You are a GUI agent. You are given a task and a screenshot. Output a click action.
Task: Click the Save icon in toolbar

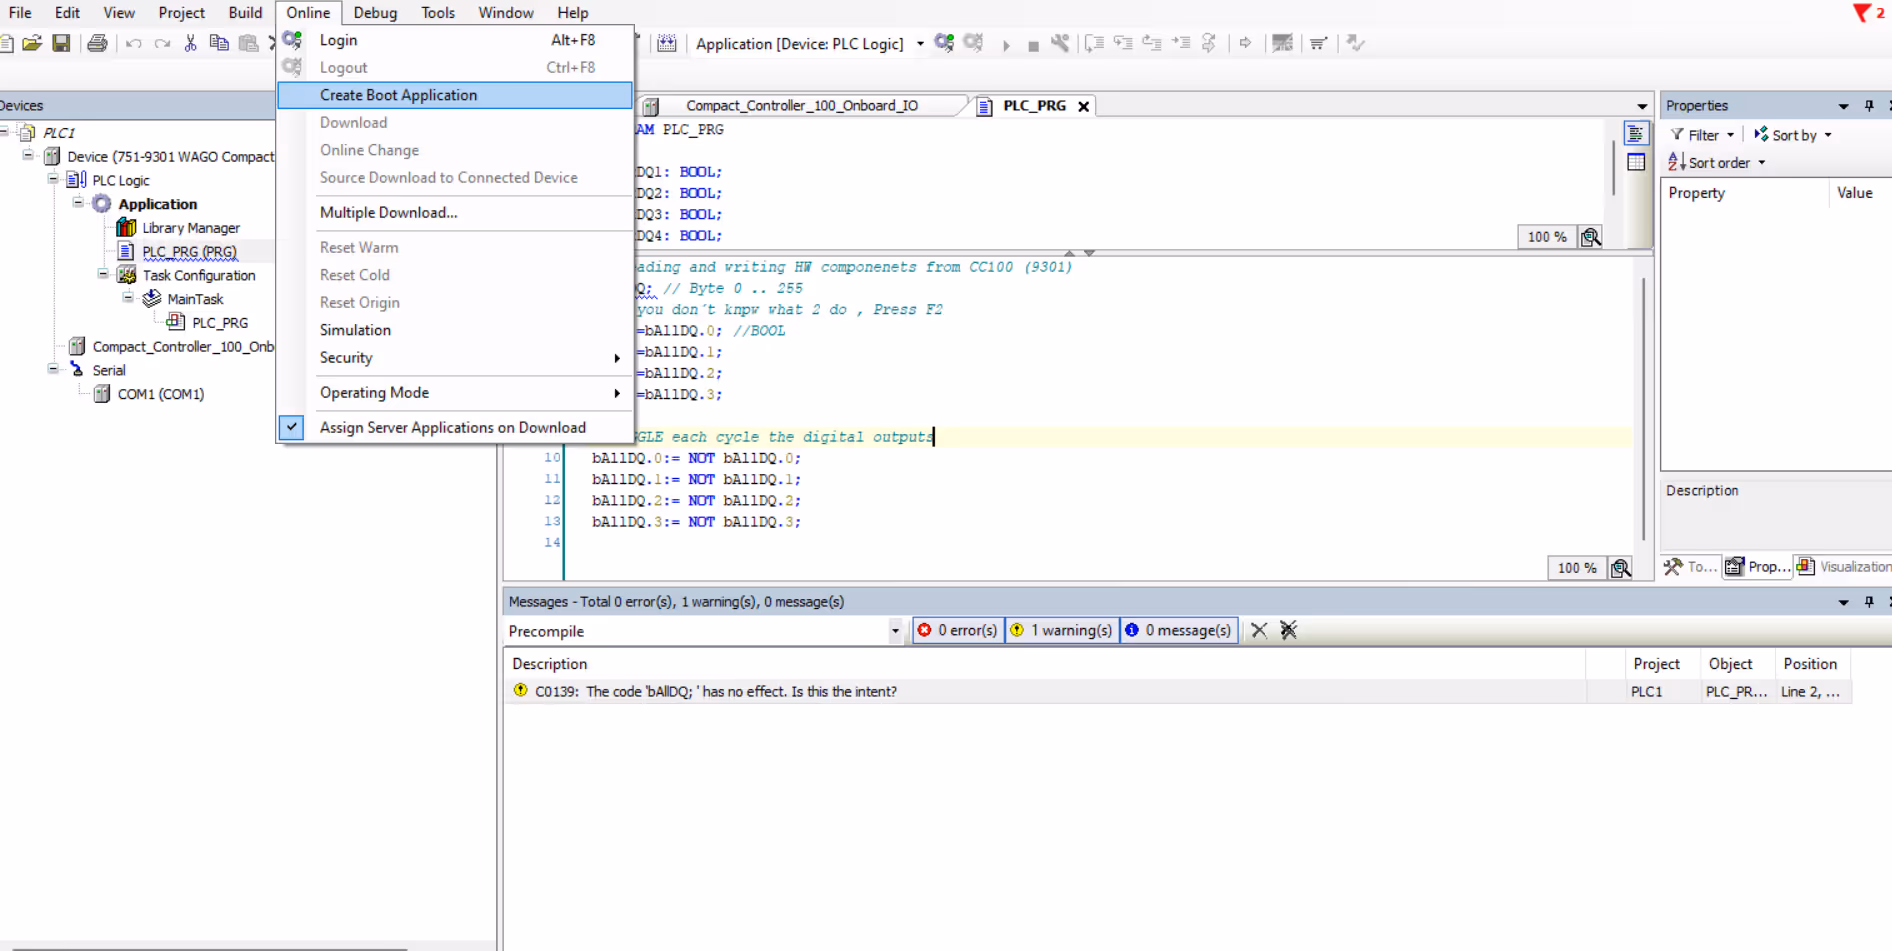[x=62, y=43]
